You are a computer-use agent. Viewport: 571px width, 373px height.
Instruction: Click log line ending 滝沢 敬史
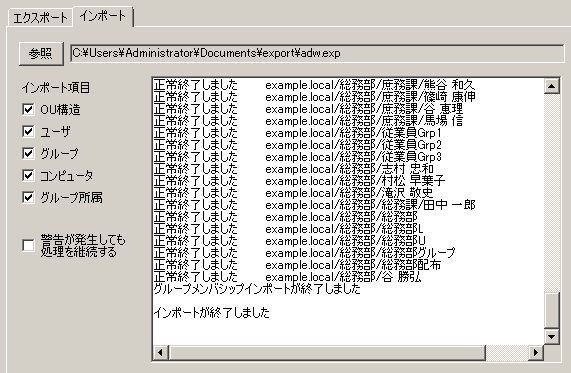click(294, 193)
